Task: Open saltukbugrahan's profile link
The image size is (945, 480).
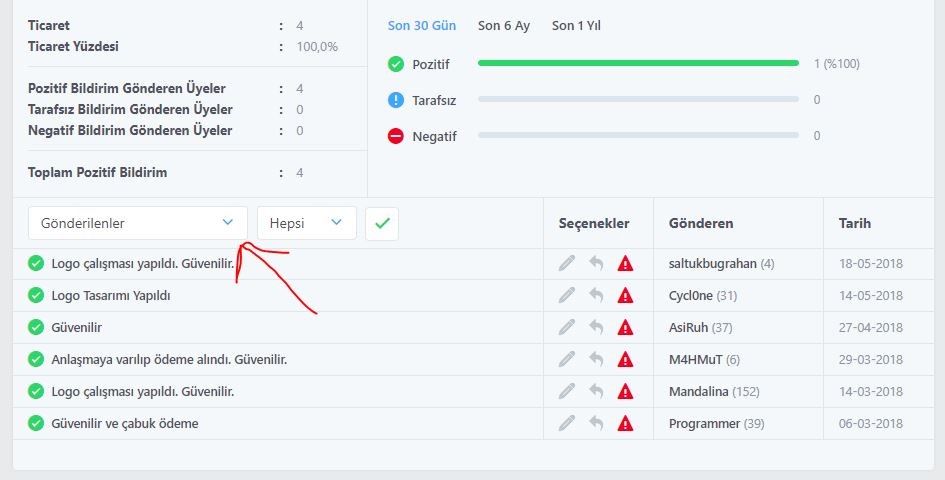Action: click(712, 264)
